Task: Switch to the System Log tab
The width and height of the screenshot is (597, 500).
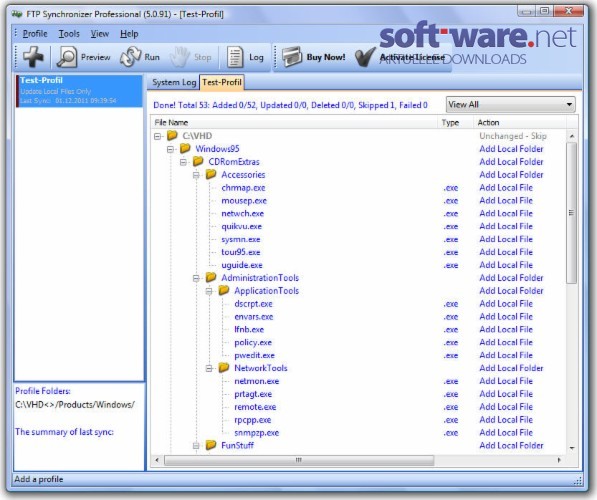Action: (x=174, y=82)
